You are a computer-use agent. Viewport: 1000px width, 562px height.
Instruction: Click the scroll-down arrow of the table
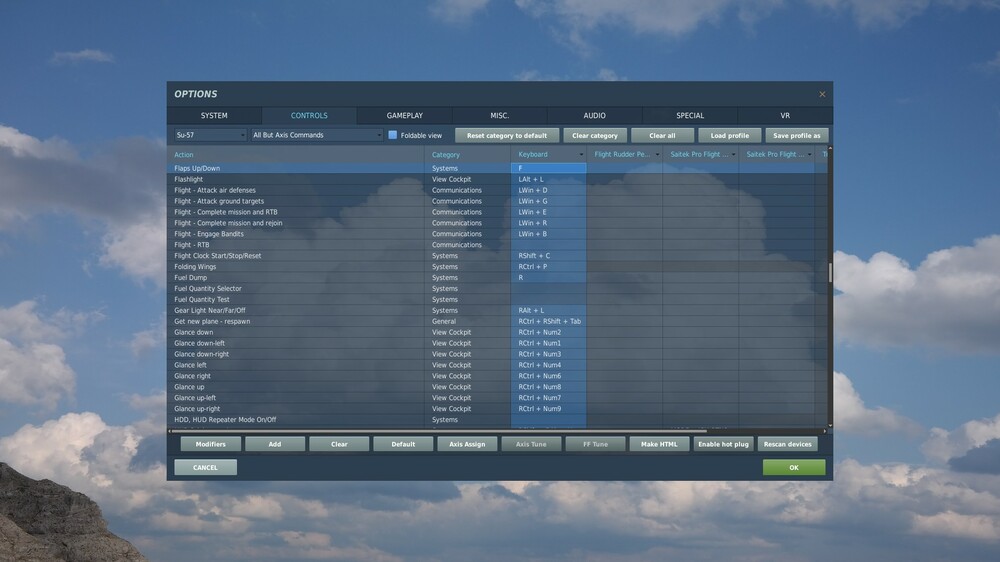[830, 425]
